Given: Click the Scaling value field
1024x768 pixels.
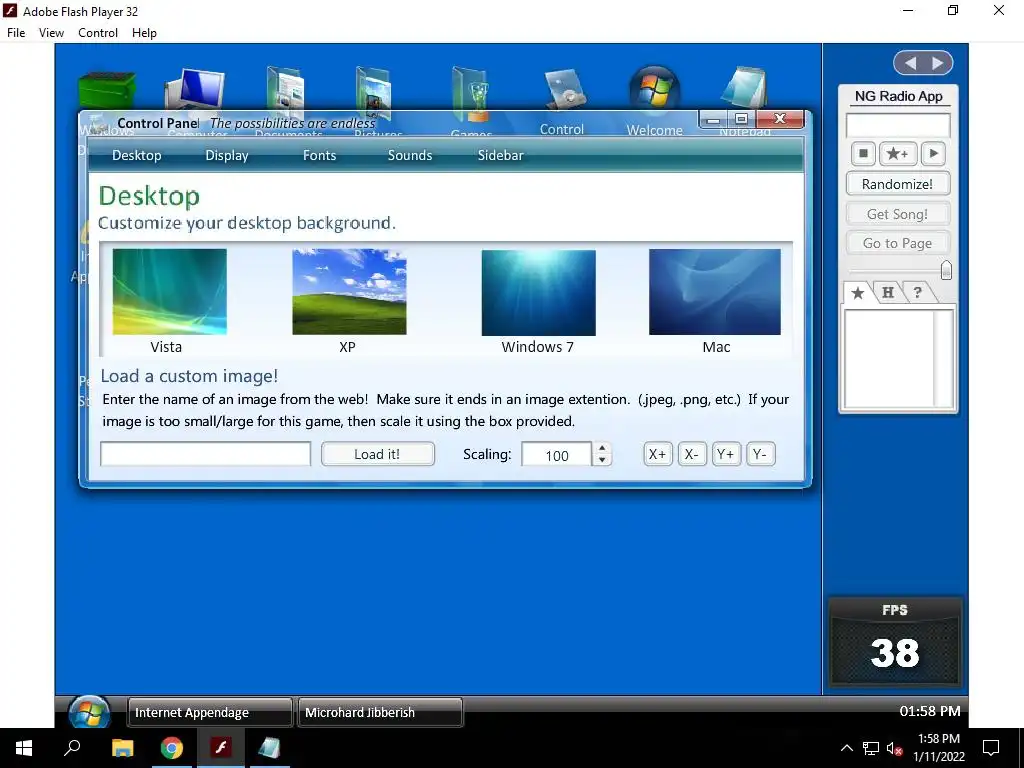Looking at the screenshot, I should point(556,455).
